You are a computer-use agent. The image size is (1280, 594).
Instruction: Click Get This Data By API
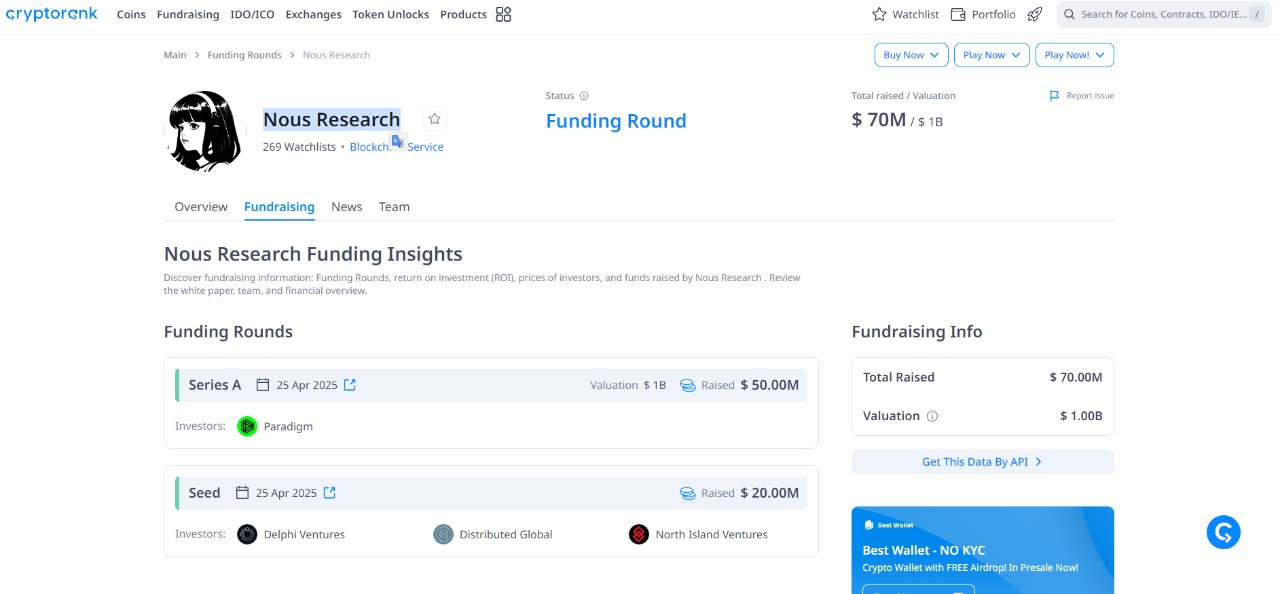(982, 462)
